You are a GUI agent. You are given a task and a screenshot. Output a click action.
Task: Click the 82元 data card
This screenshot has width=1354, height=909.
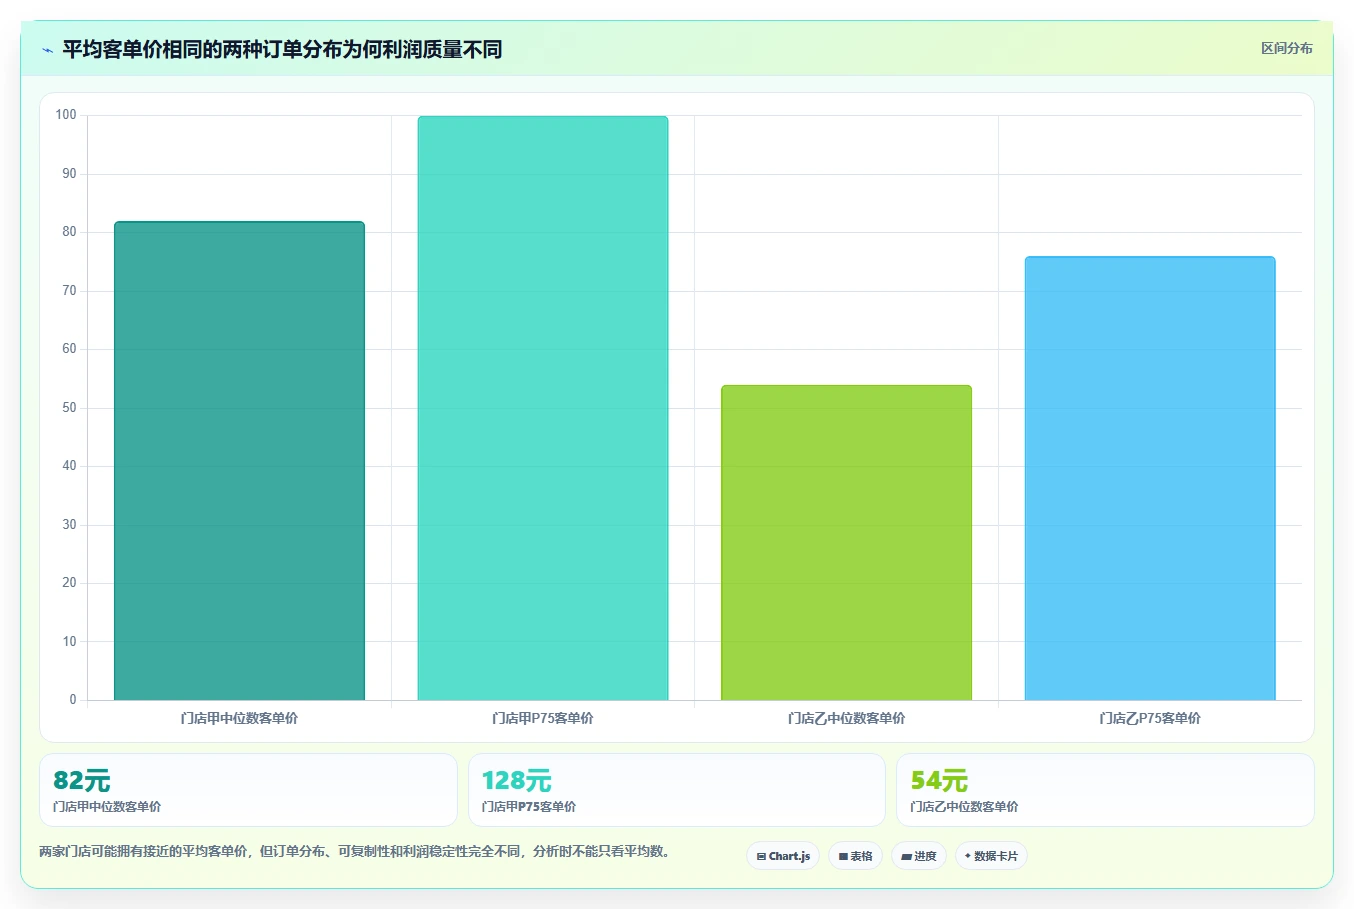248,790
